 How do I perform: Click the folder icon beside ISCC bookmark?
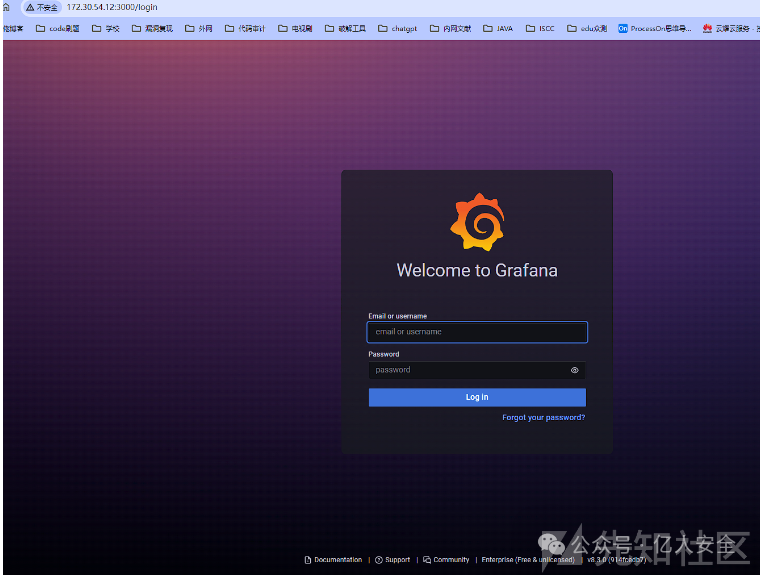click(x=531, y=29)
